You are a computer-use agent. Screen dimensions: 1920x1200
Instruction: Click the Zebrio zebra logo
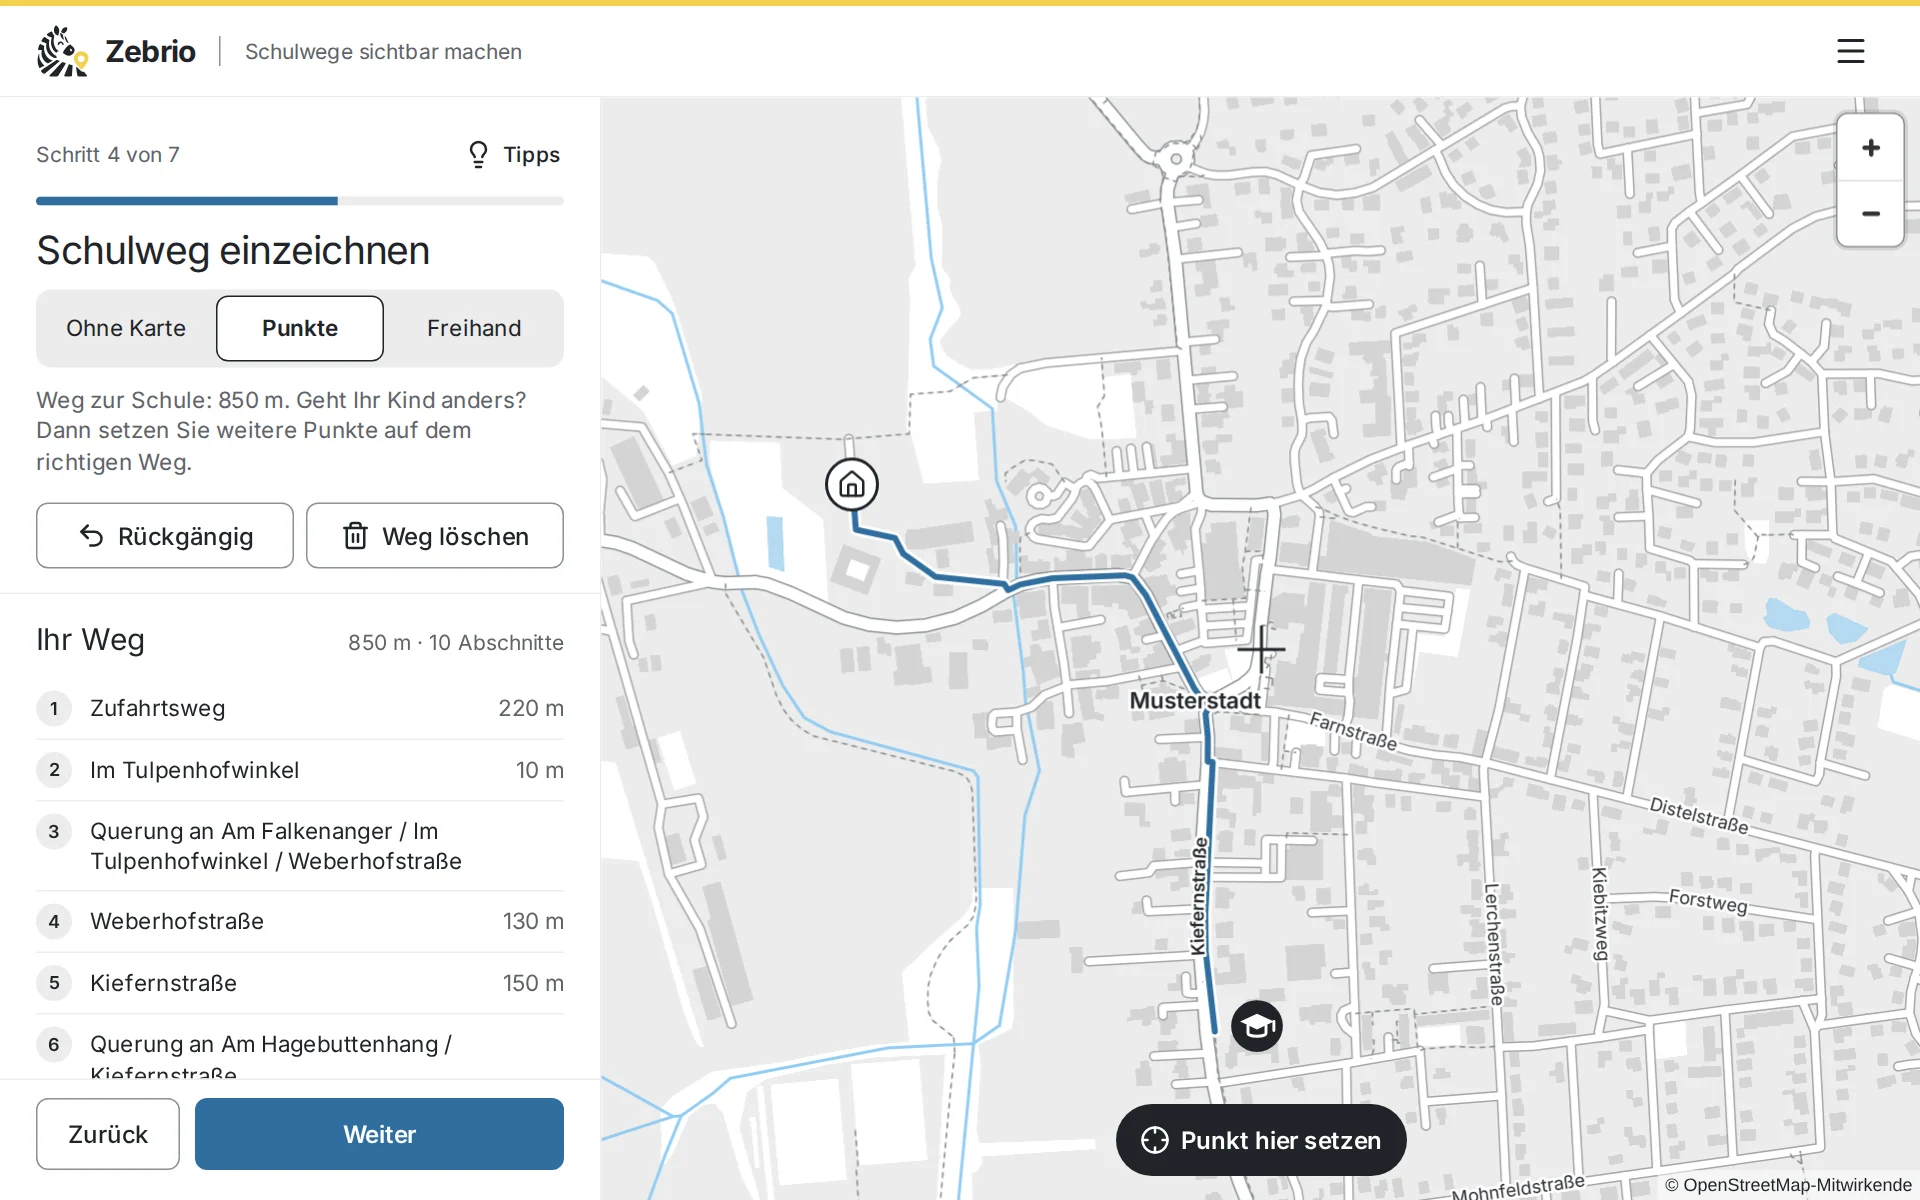tap(62, 51)
